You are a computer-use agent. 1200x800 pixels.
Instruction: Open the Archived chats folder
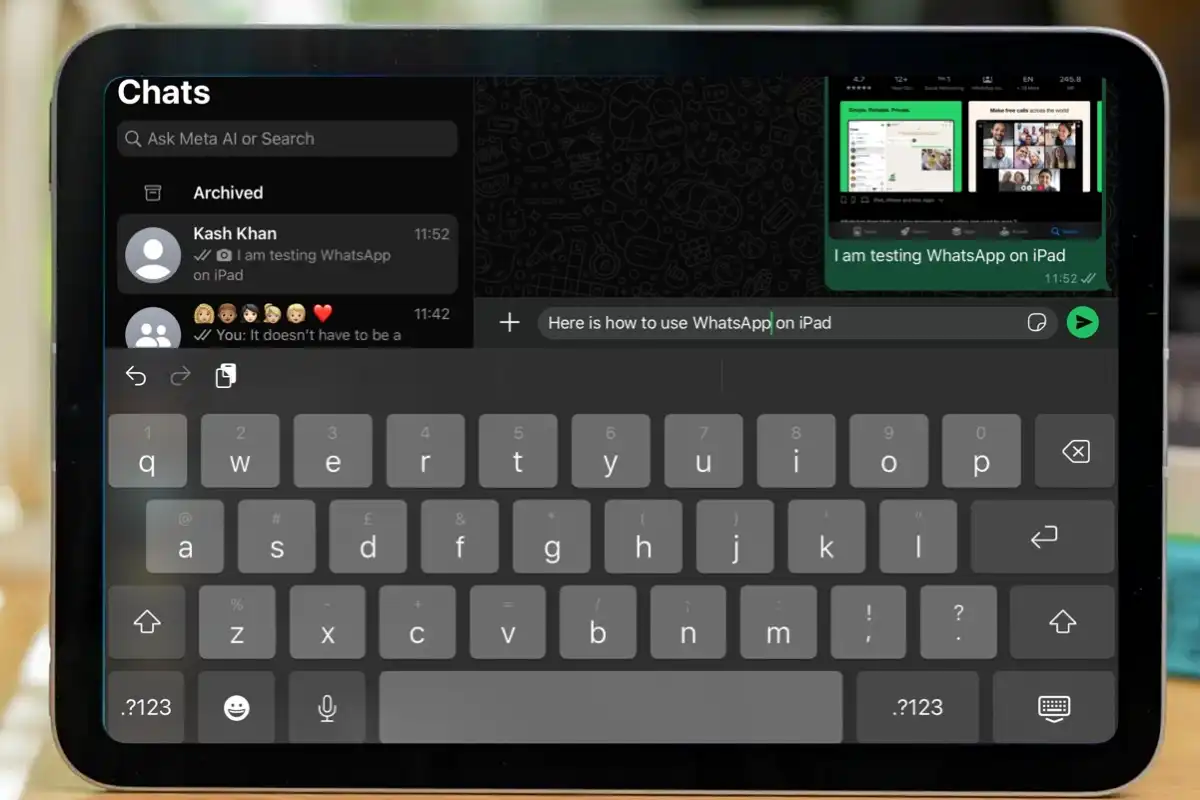point(228,193)
